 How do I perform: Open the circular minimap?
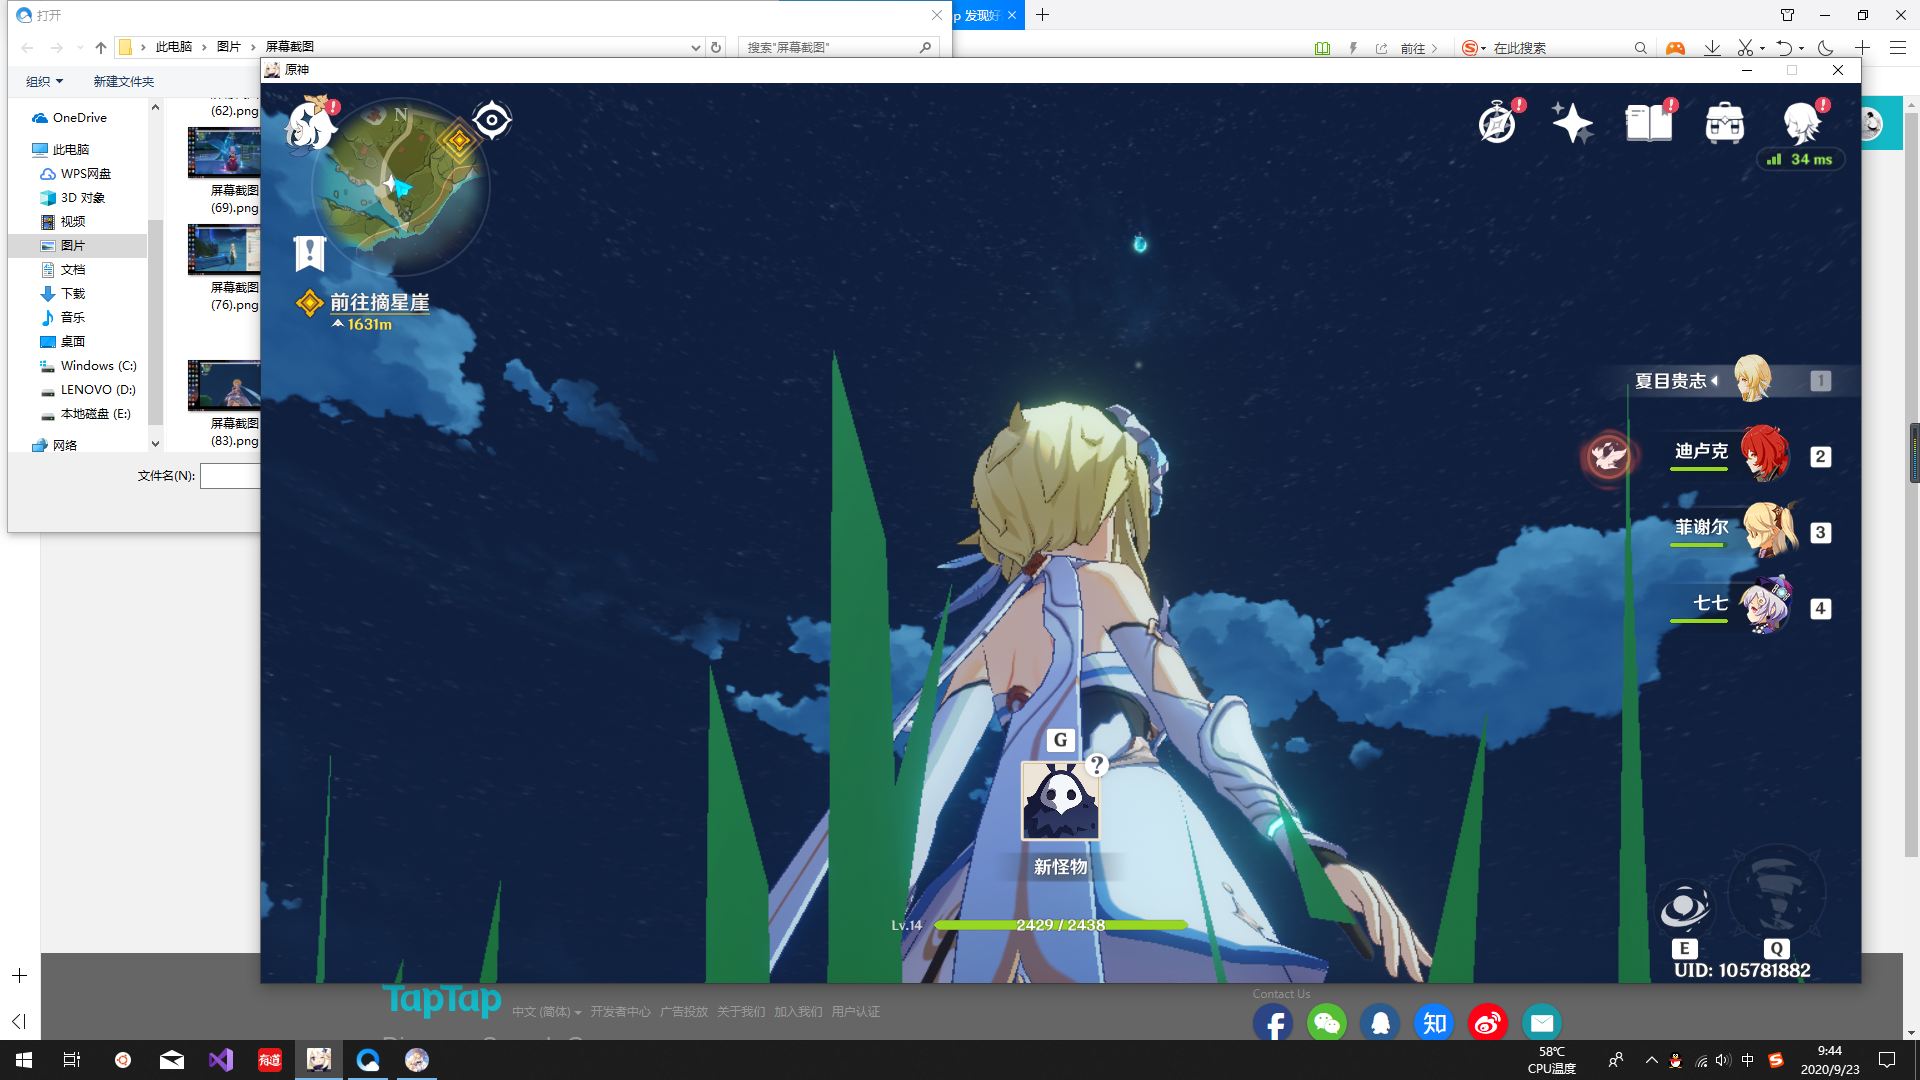(x=401, y=186)
